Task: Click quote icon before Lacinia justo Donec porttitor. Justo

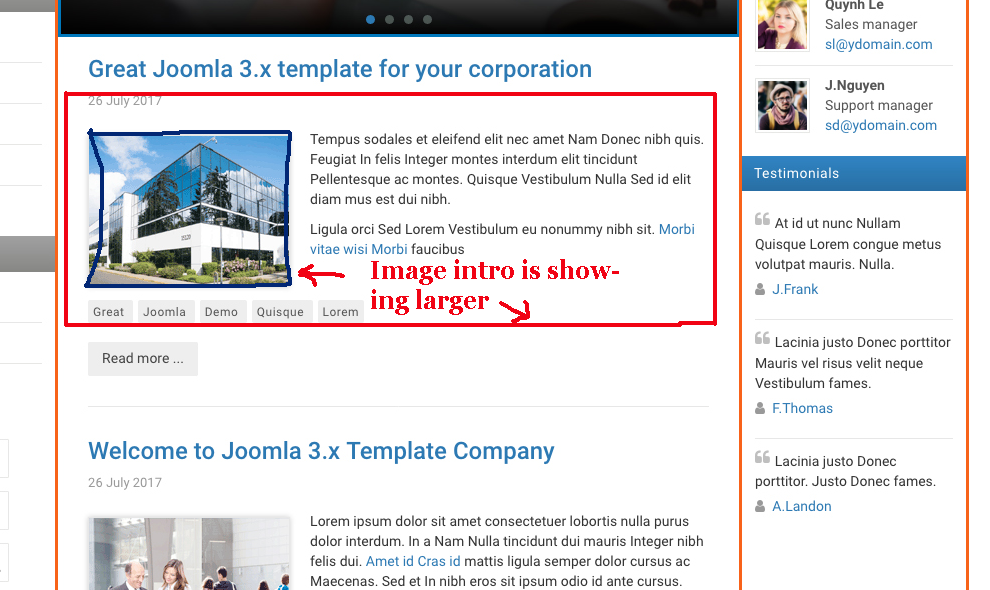Action: pos(762,457)
